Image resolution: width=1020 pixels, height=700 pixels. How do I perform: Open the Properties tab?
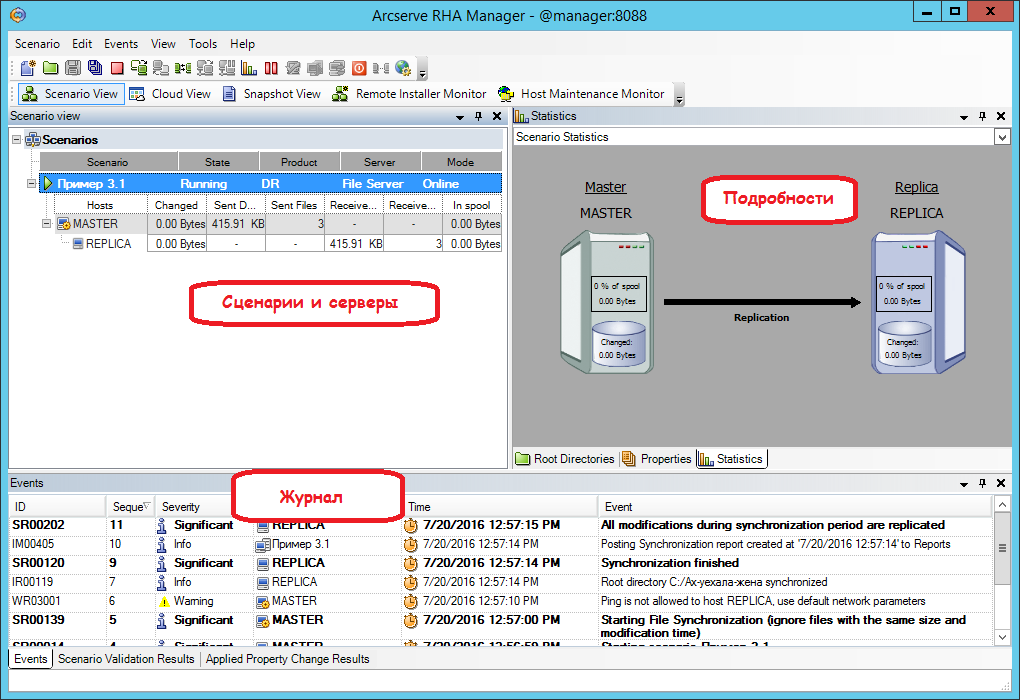[x=656, y=459]
